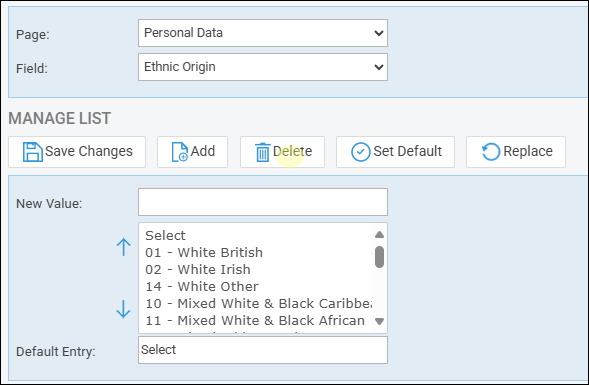This screenshot has height=385, width=589.
Task: Select '02 - White Irish' list entry
Action: tap(198, 269)
